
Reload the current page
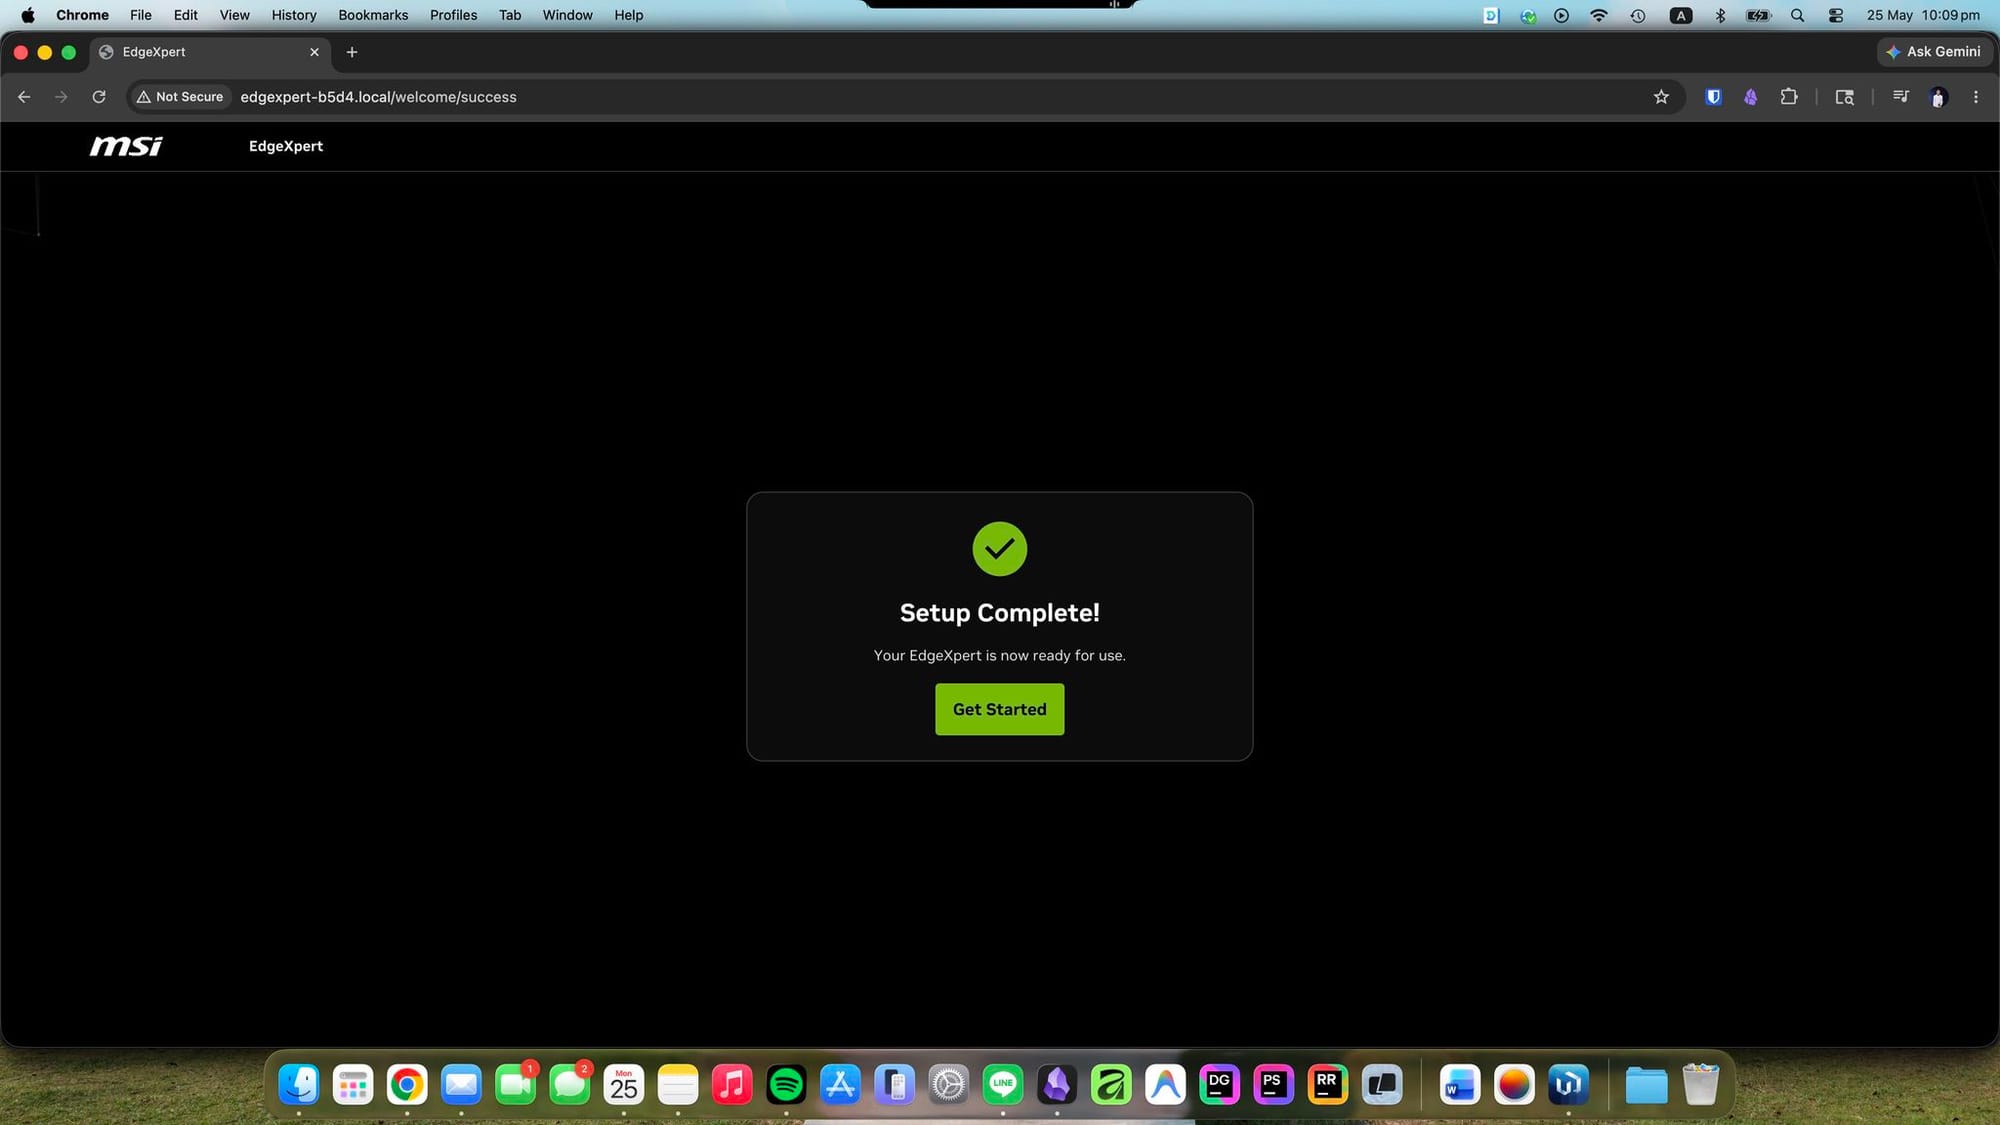[99, 97]
